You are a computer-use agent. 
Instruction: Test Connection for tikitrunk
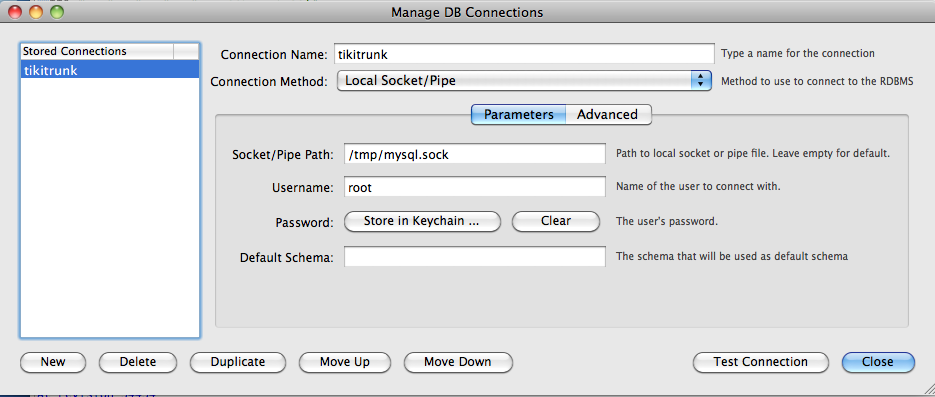pos(760,362)
